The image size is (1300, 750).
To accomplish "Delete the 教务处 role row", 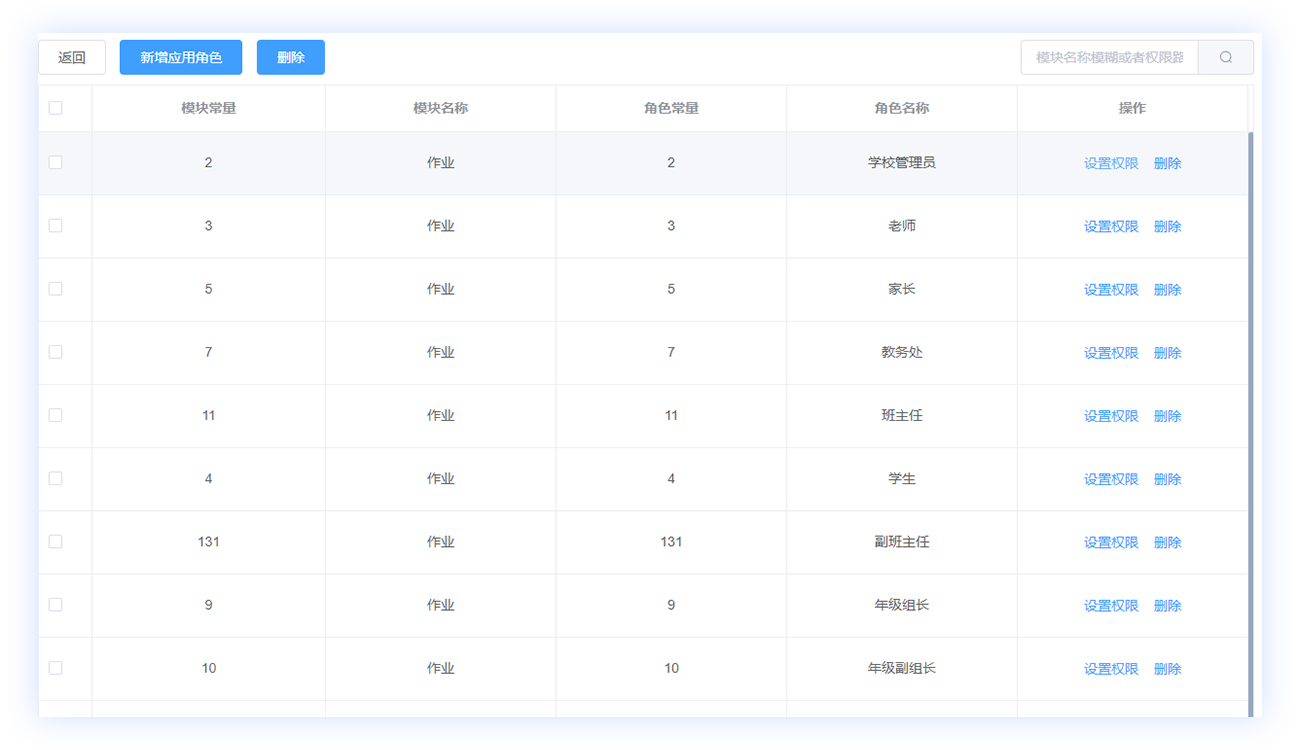I will pos(1167,352).
